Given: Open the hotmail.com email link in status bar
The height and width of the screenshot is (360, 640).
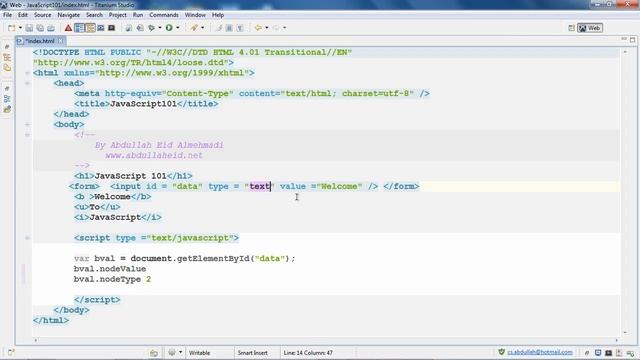Looking at the screenshot, I should click(x=540, y=352).
